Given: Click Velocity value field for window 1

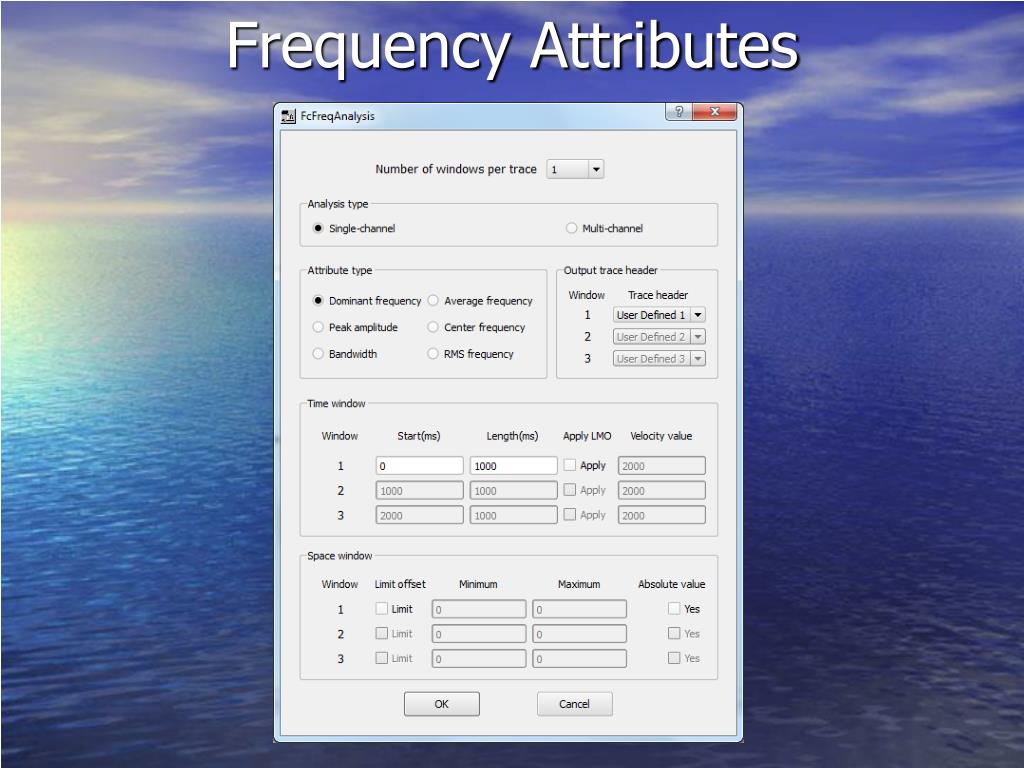Looking at the screenshot, I should [662, 466].
